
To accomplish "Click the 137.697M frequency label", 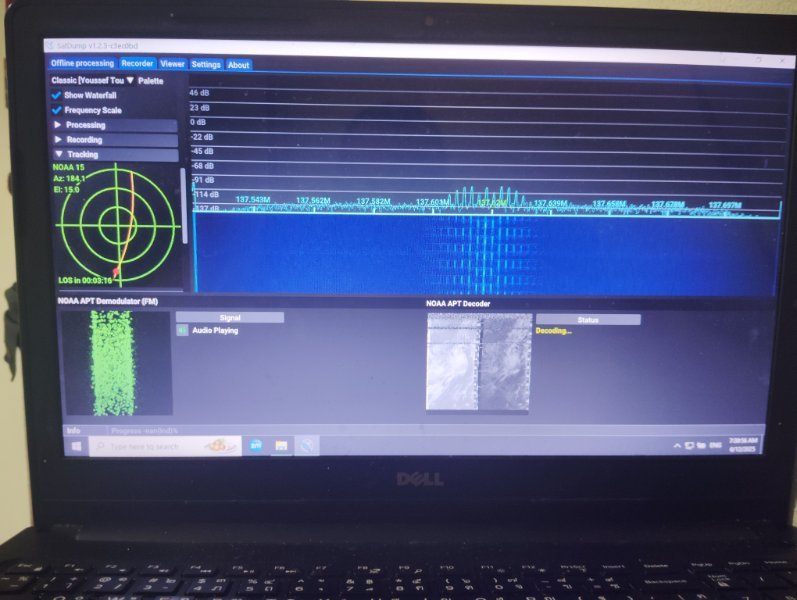I will click(725, 205).
